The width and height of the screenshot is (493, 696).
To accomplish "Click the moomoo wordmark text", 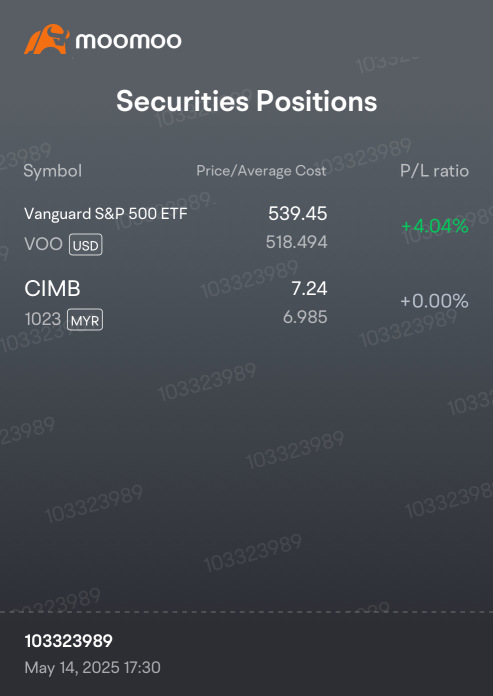I will 129,41.
